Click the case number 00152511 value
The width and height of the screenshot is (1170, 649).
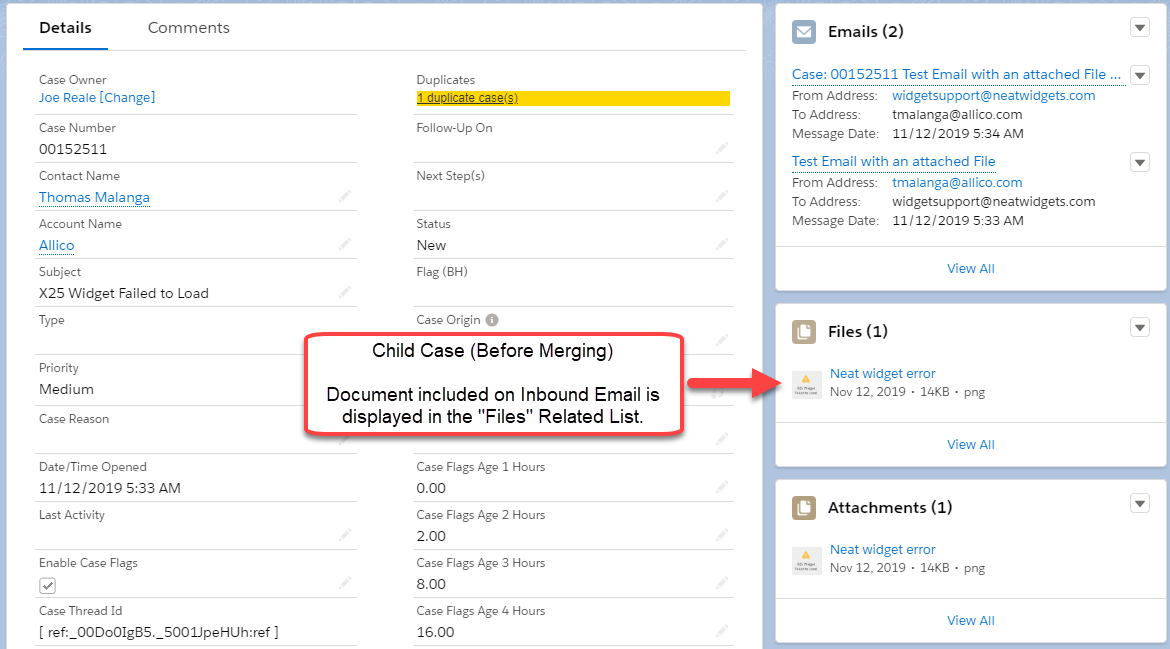point(73,149)
